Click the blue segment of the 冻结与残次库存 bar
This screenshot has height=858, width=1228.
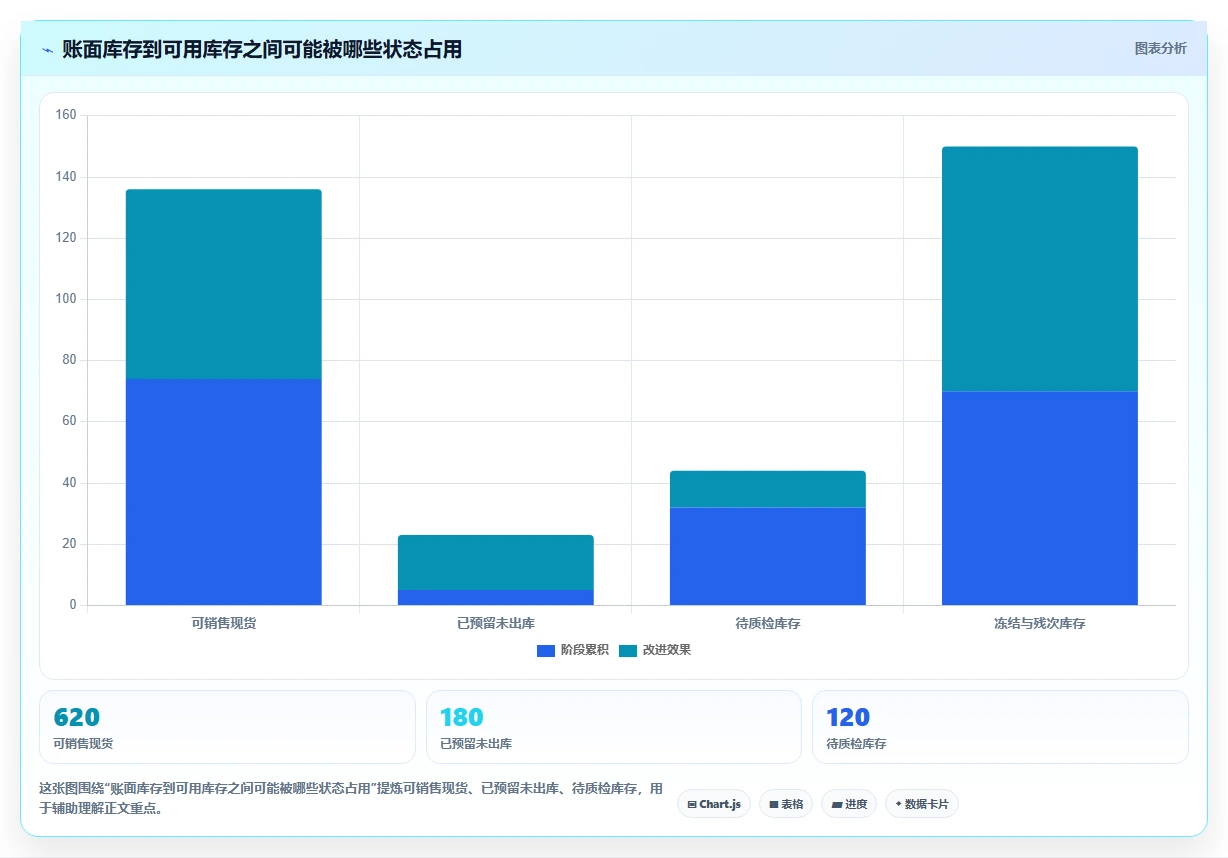(x=1040, y=498)
